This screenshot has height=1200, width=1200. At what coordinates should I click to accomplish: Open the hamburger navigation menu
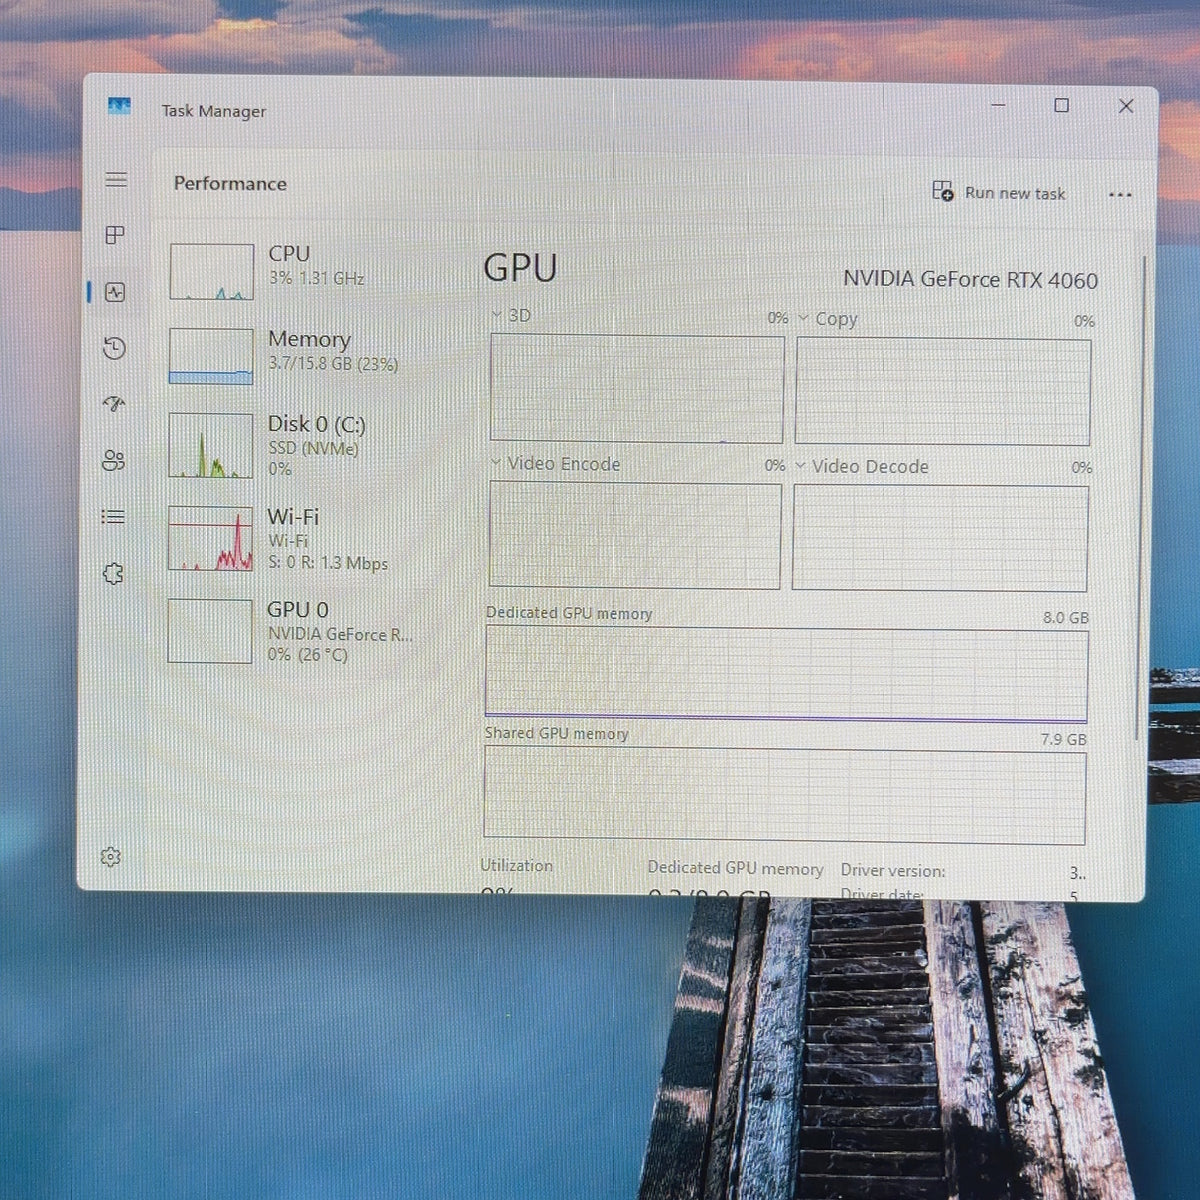coord(116,180)
